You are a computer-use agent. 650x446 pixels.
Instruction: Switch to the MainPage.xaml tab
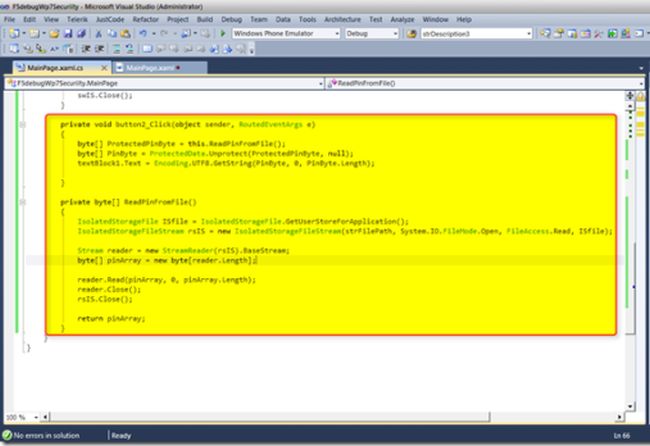(148, 67)
